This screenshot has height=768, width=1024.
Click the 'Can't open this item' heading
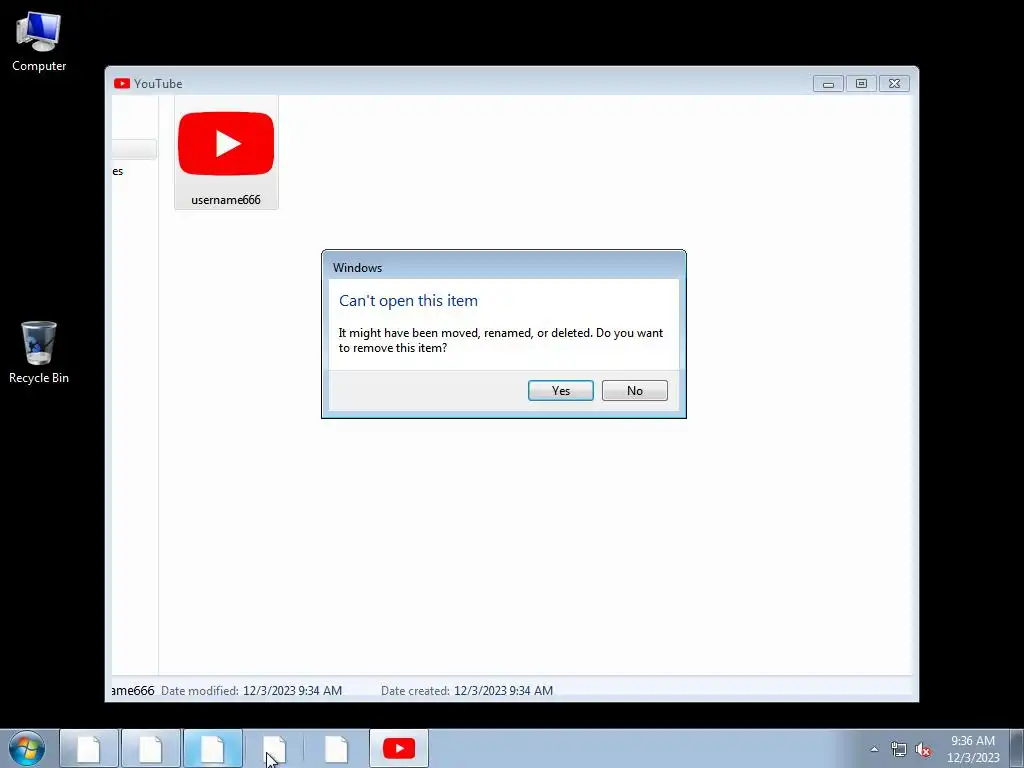(x=408, y=300)
